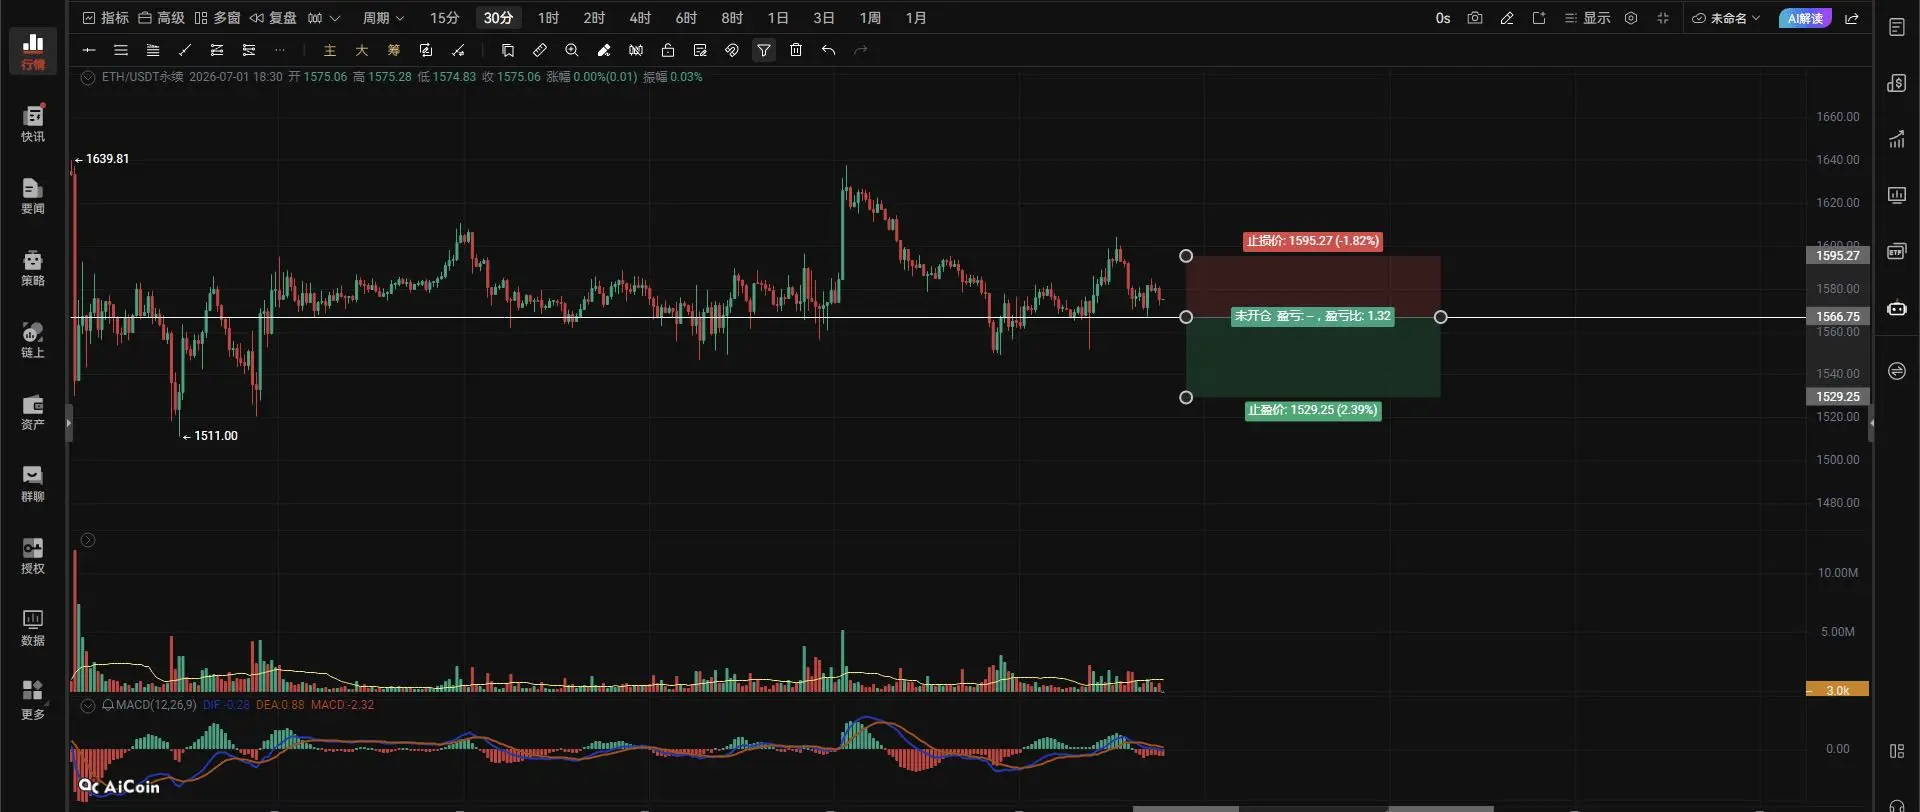This screenshot has height=812, width=1920.
Task: Click the 止盈价 1529.25 take-profit label
Action: (1313, 410)
